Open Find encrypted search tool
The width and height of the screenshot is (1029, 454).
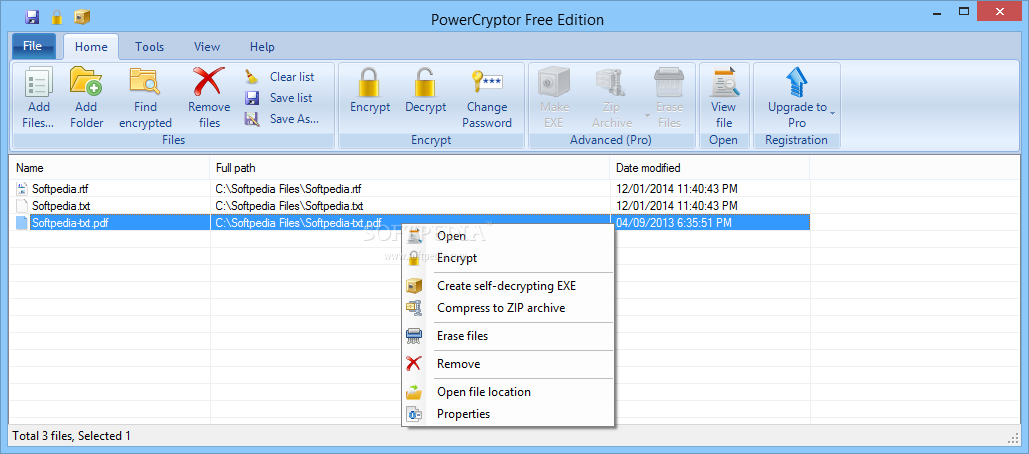[145, 83]
